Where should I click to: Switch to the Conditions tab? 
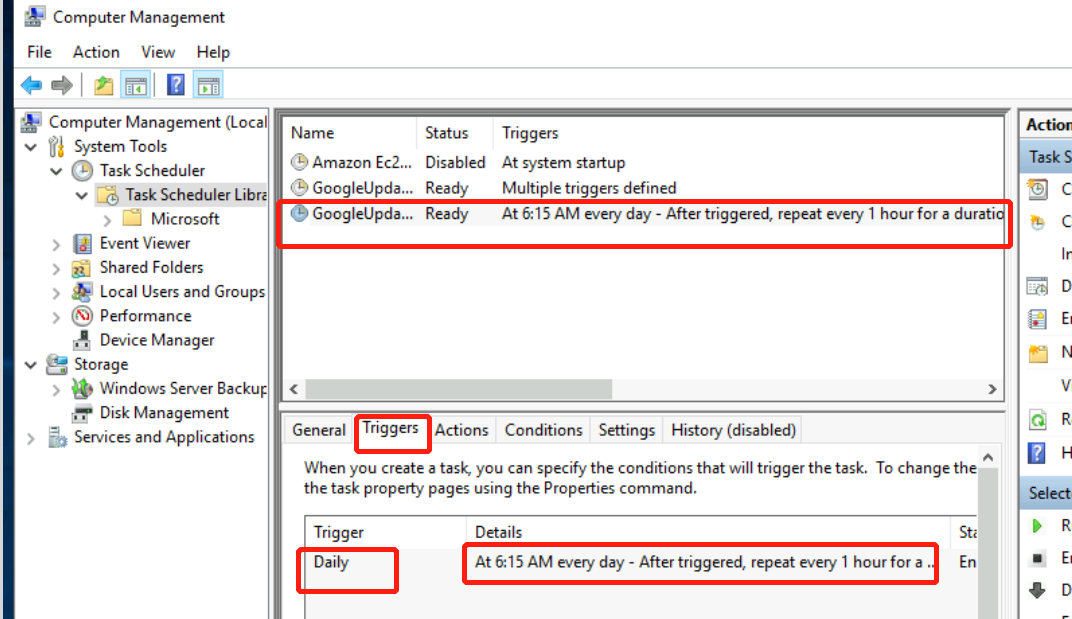click(x=543, y=430)
